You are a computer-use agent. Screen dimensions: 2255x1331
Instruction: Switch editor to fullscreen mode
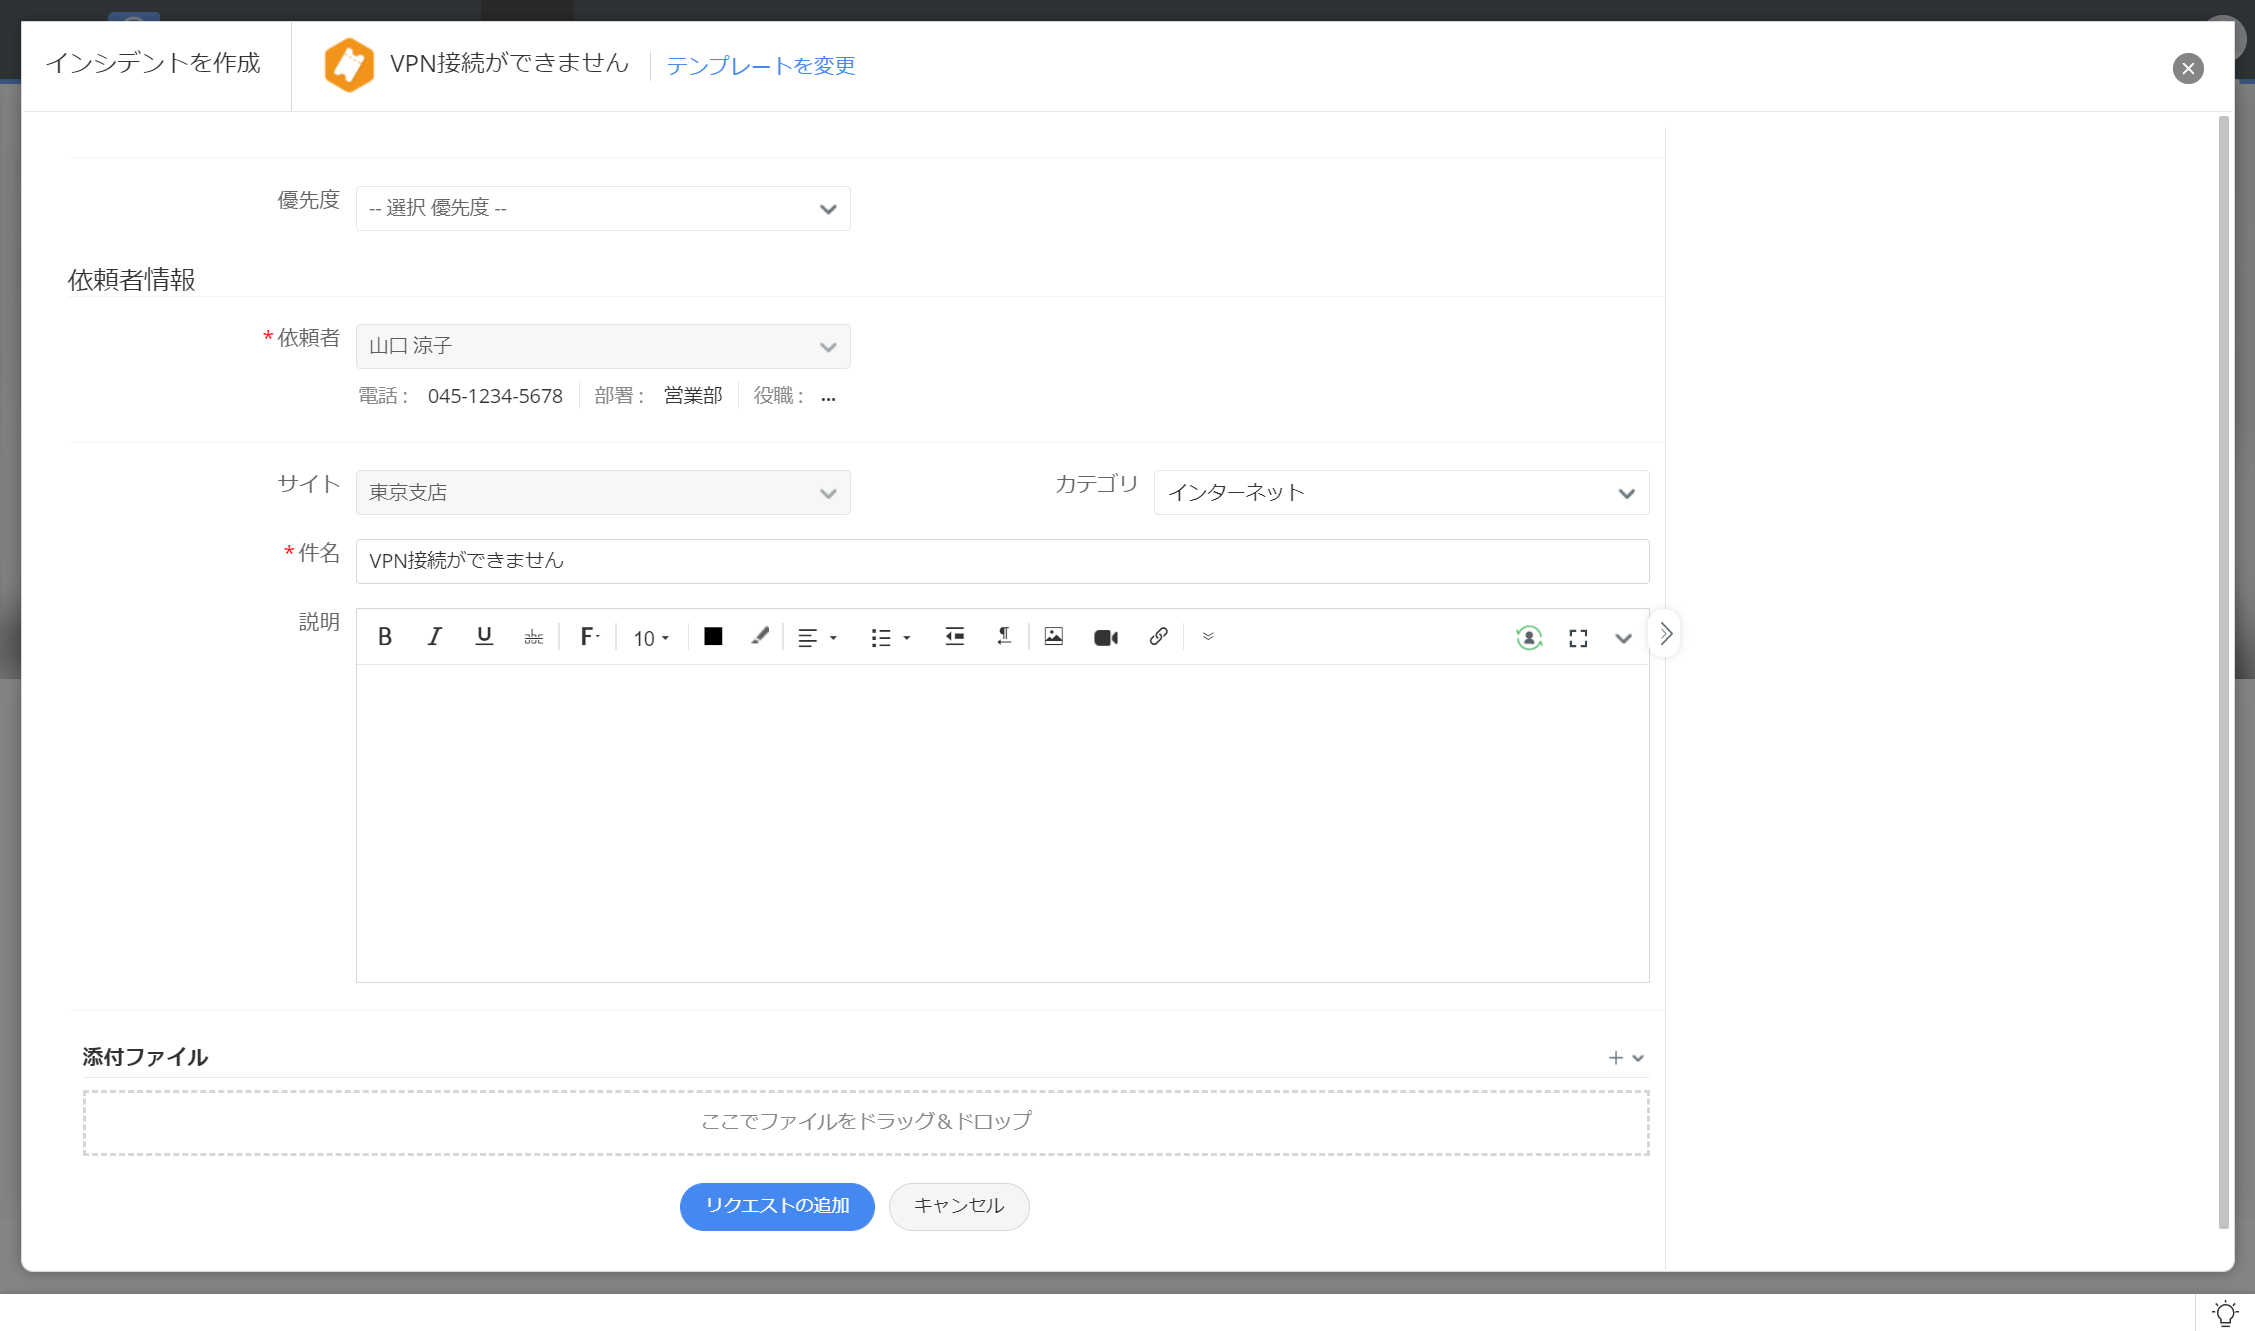1578,638
